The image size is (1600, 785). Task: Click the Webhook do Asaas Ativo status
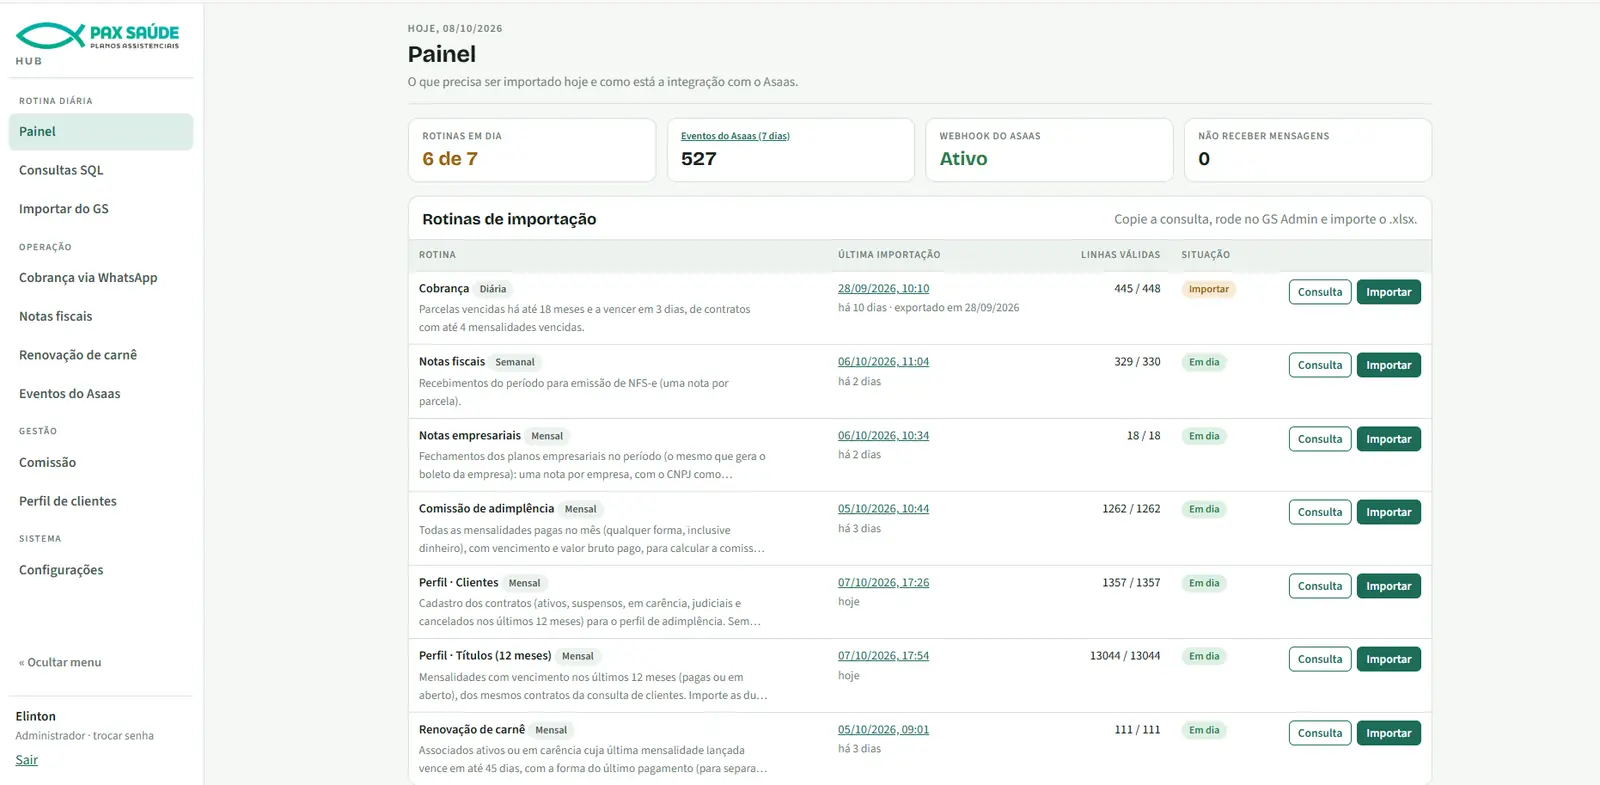click(x=963, y=159)
